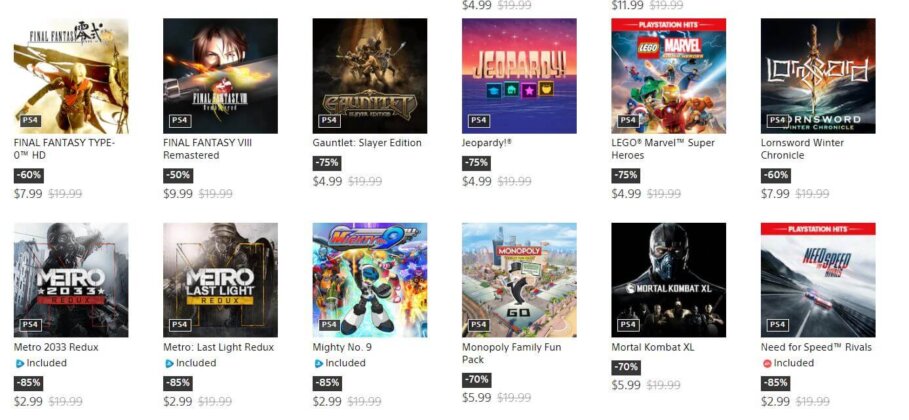Select the Mighty No. 9 cover image
The height and width of the screenshot is (420, 909).
click(x=370, y=280)
